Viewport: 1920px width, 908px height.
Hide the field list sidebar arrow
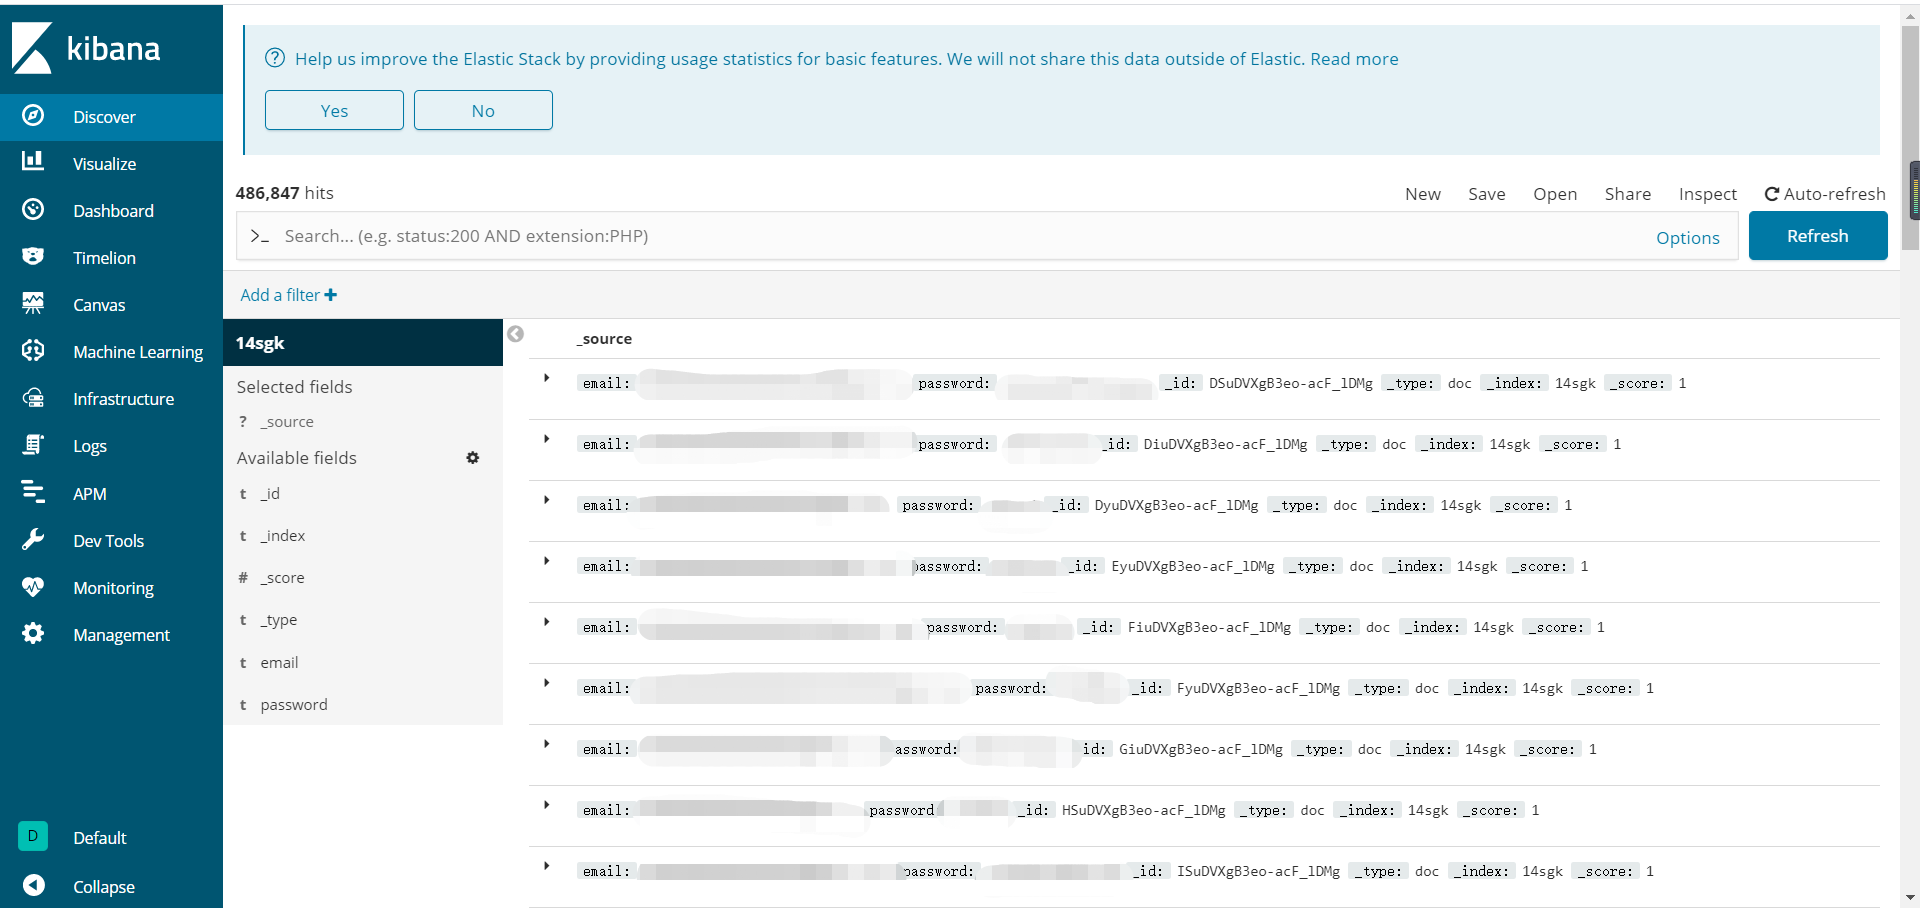[515, 334]
